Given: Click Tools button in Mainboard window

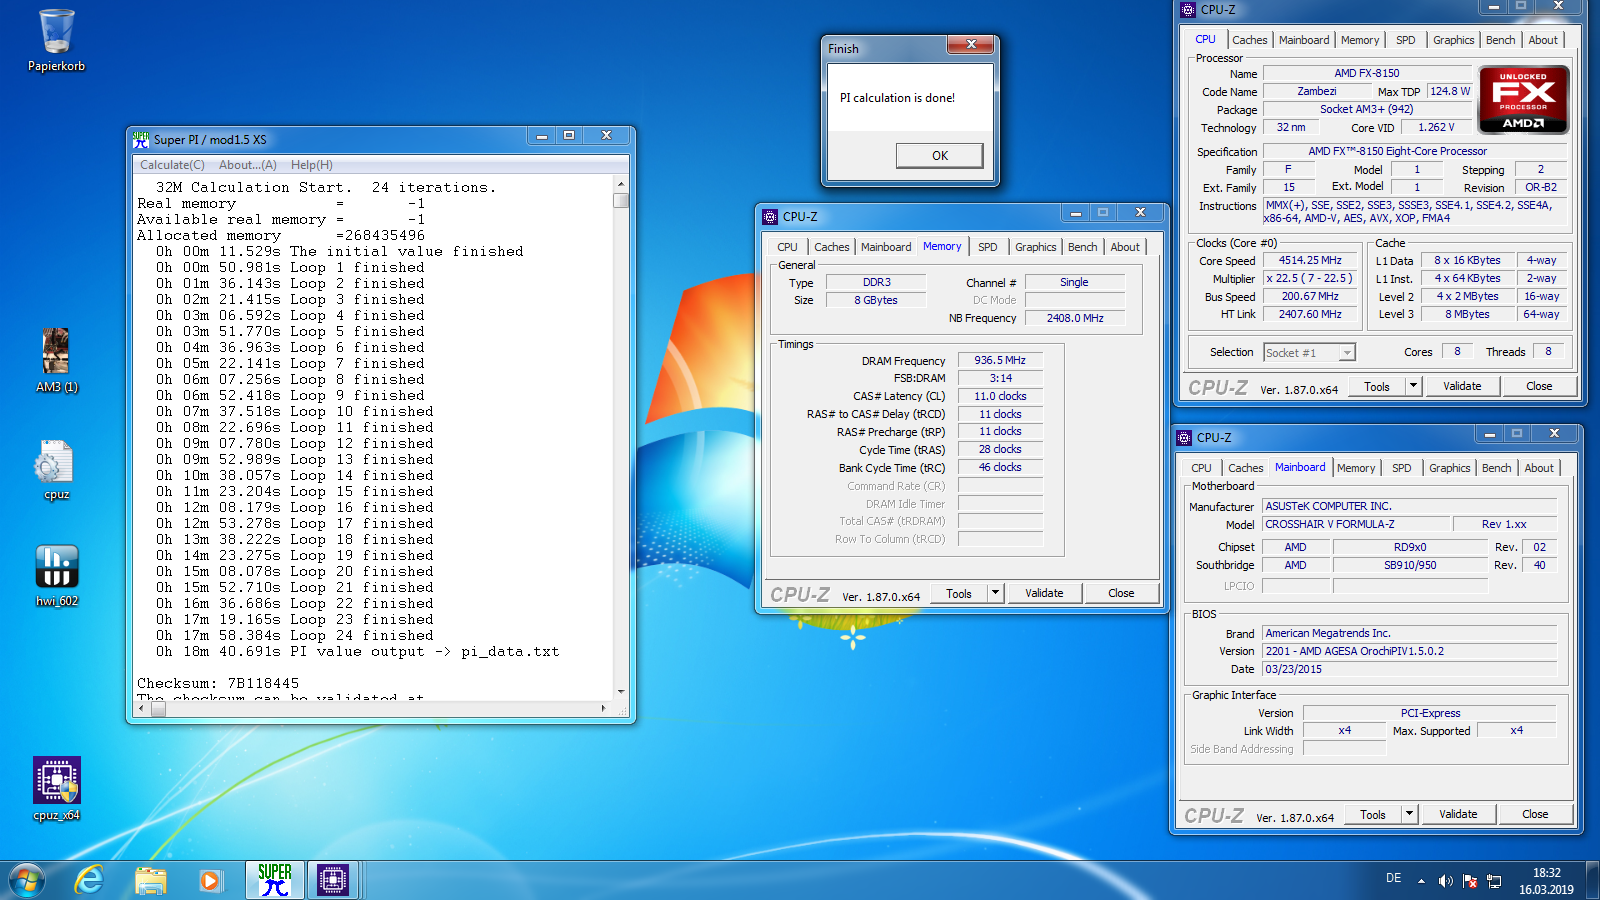Looking at the screenshot, I should (x=1372, y=814).
